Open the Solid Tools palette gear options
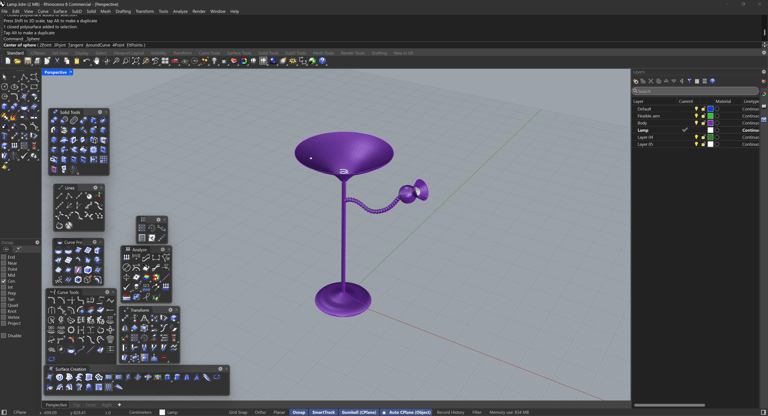The image size is (768, 416). [x=100, y=112]
